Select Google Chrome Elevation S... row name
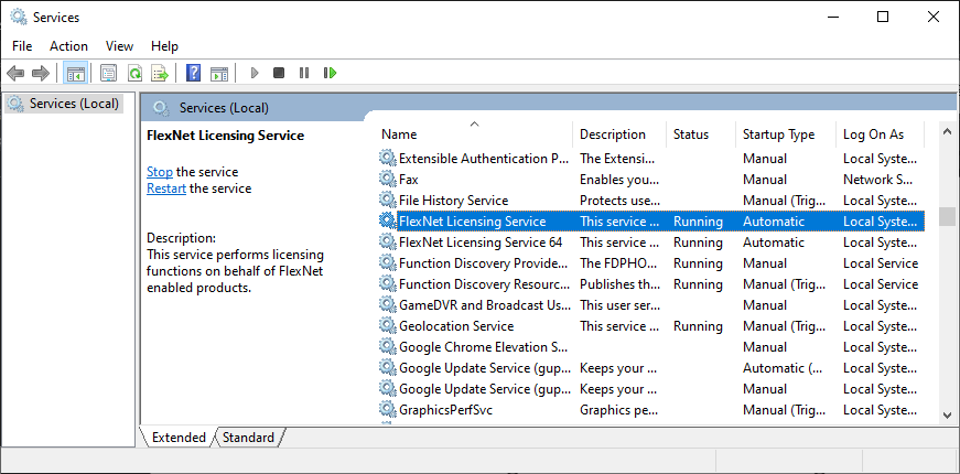This screenshot has width=960, height=474. coord(484,347)
